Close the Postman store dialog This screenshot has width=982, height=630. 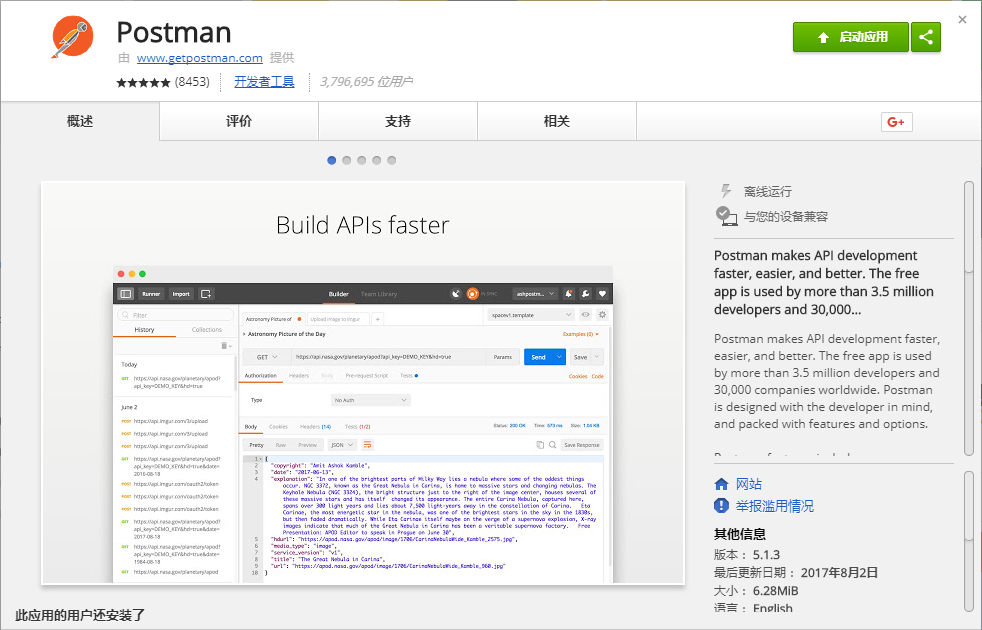point(962,19)
